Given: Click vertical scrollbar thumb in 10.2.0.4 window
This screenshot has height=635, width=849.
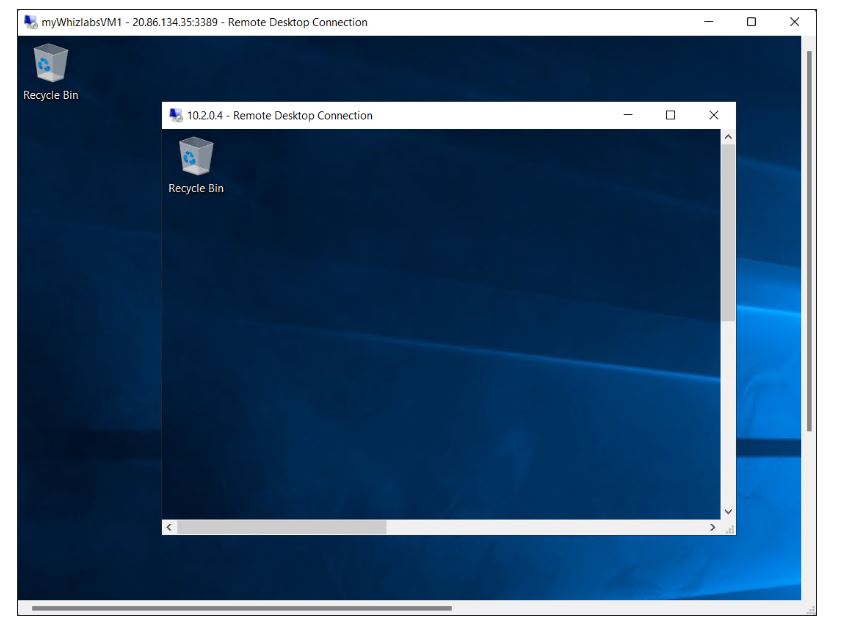Looking at the screenshot, I should coord(728,233).
